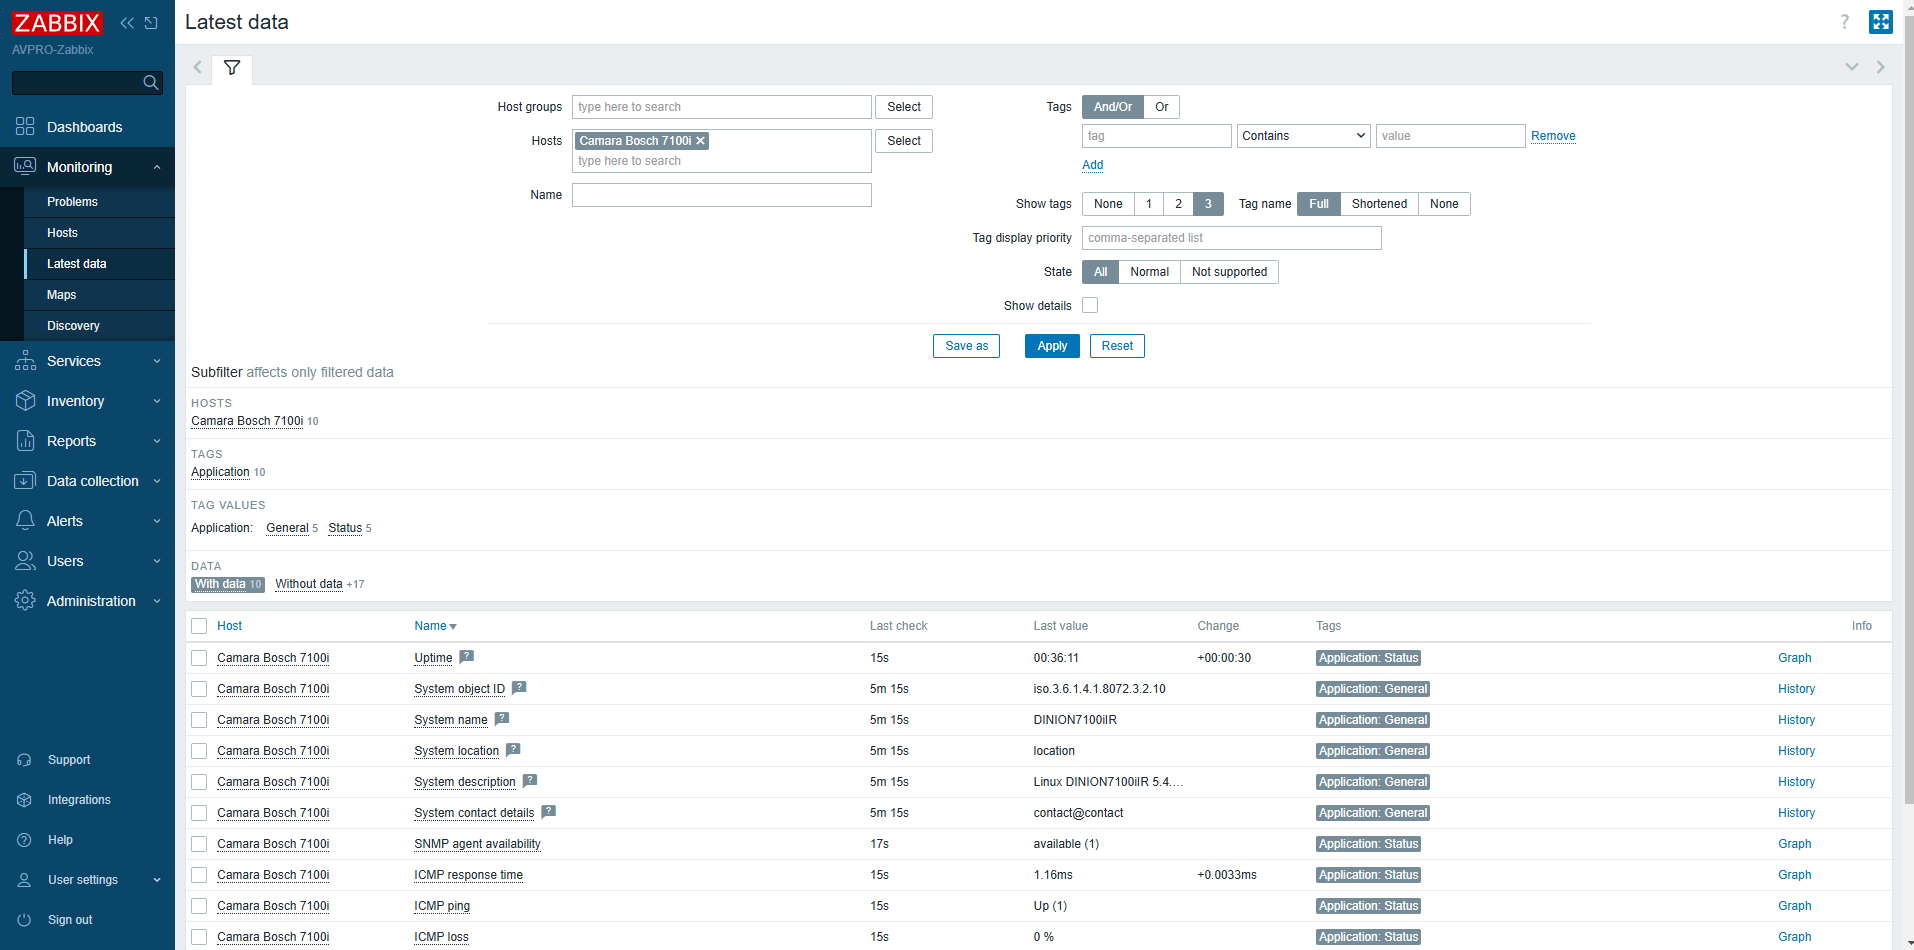
Task: Show Uptime item description icon
Action: [467, 657]
